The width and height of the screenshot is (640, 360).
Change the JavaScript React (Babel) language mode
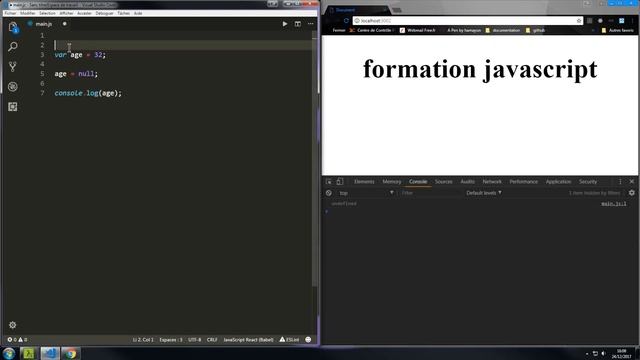click(248, 340)
